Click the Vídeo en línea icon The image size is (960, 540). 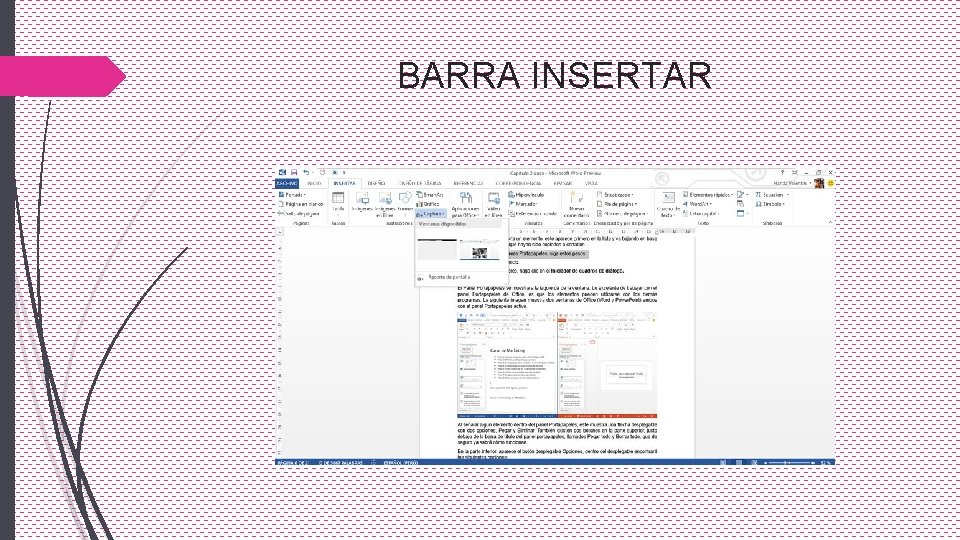pos(493,204)
